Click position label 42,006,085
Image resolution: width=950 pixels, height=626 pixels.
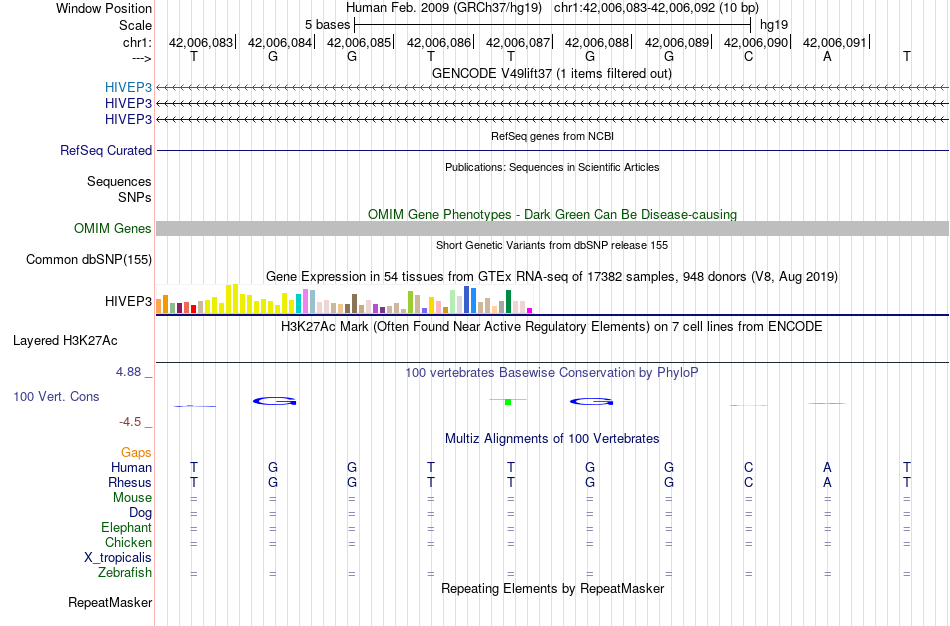coord(359,42)
